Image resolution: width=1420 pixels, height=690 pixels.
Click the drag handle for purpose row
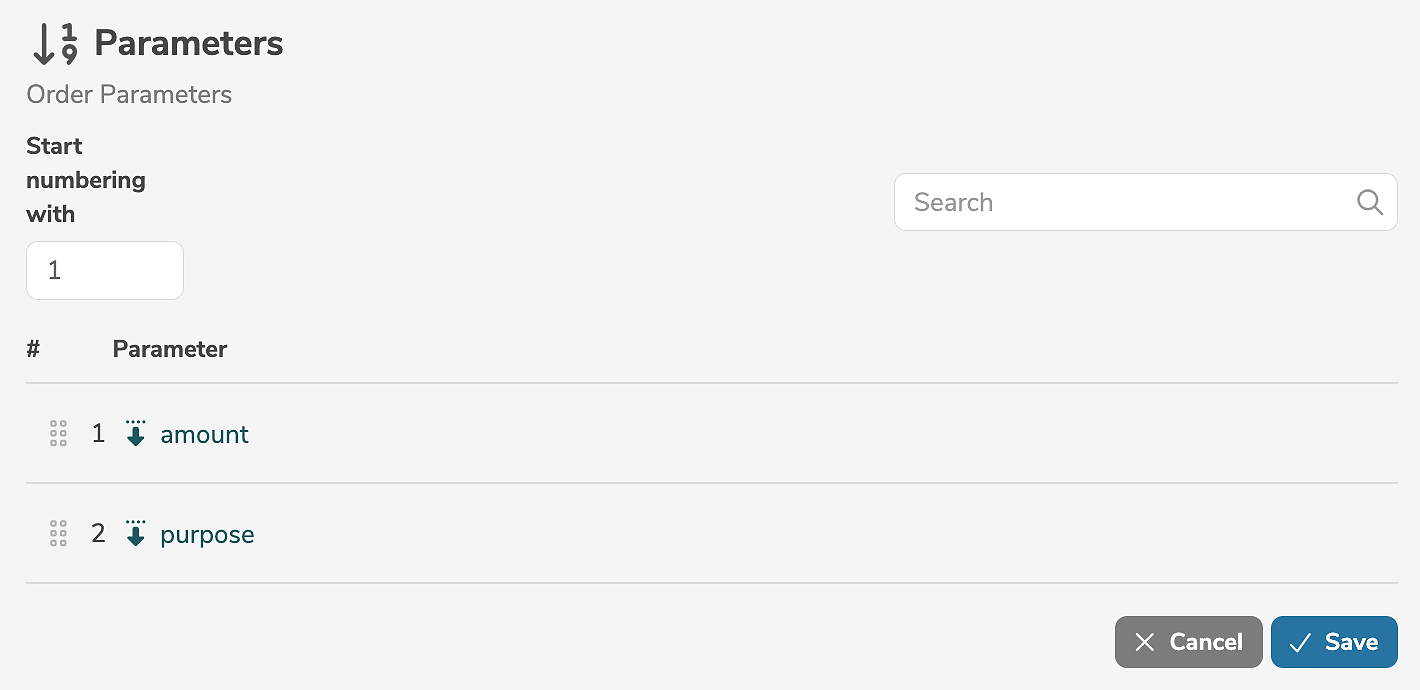tap(58, 533)
